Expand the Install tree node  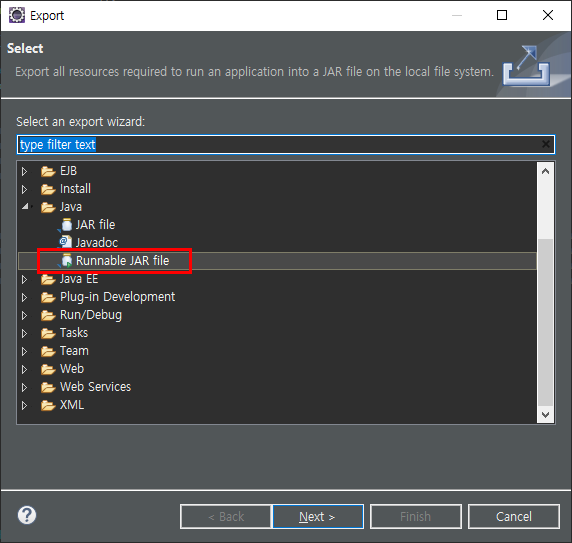(24, 189)
